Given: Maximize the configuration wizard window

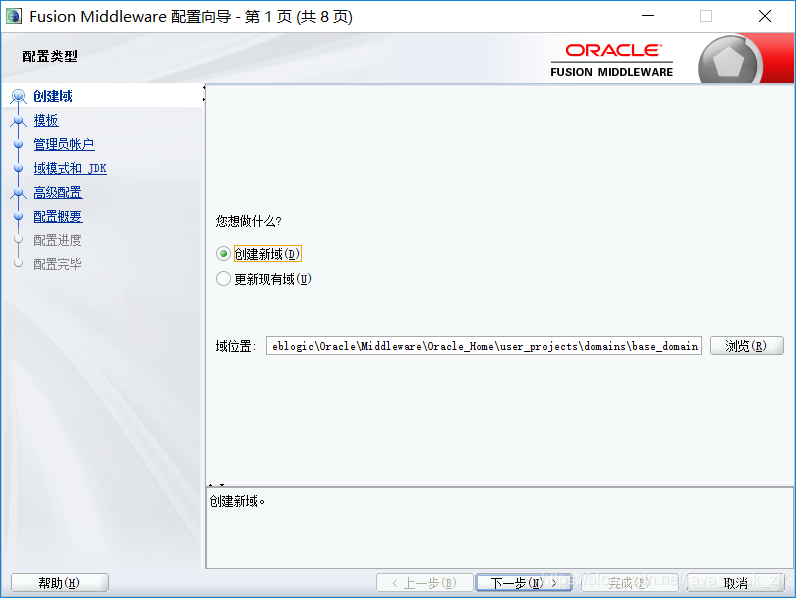Looking at the screenshot, I should [706, 16].
